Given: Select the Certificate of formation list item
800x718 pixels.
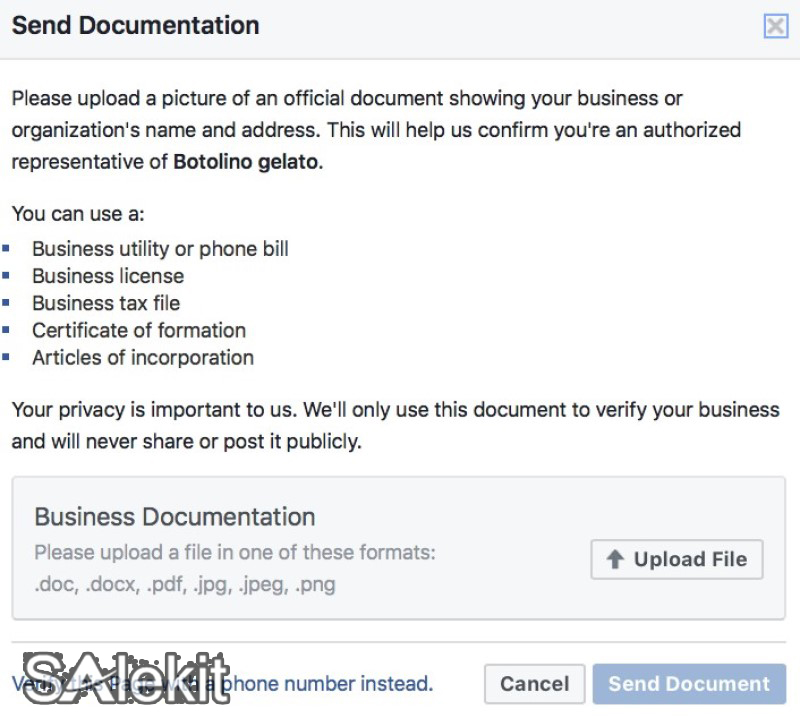Looking at the screenshot, I should pos(139,330).
